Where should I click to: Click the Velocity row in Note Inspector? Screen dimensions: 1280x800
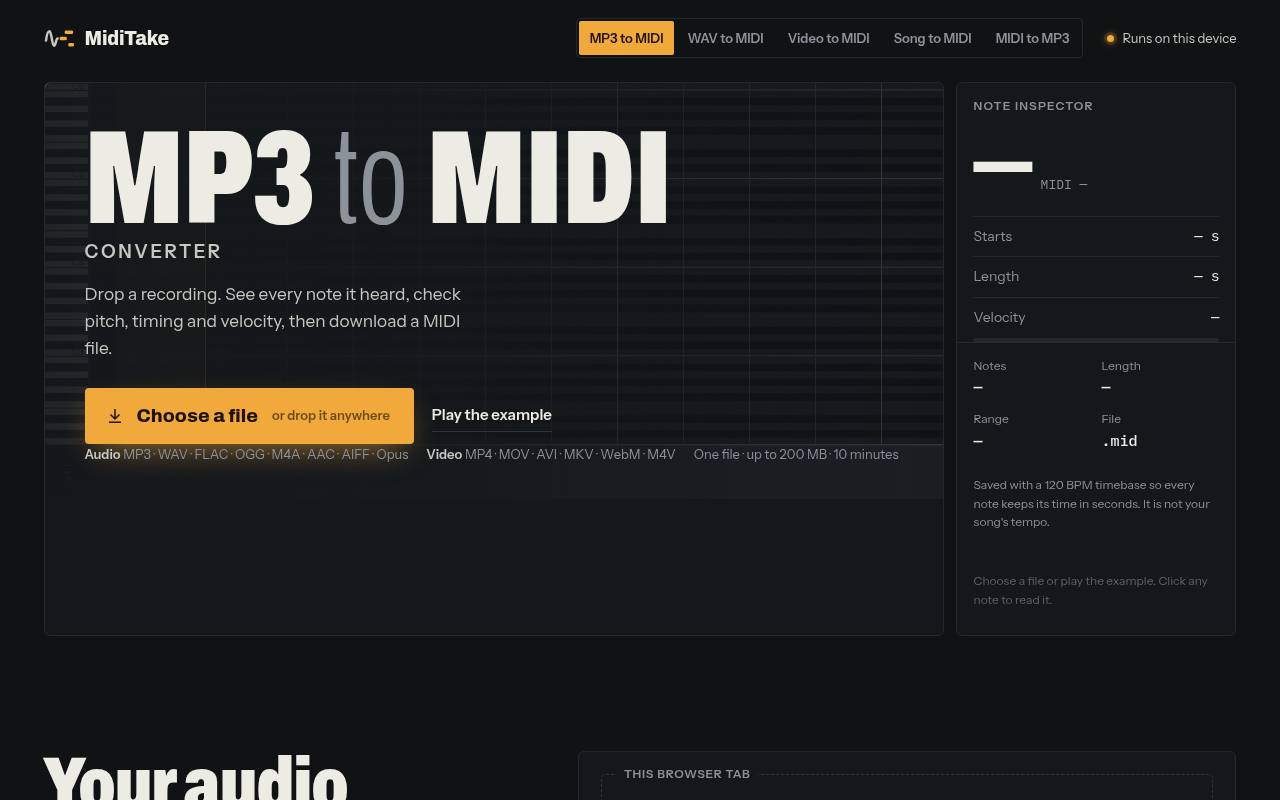coord(1096,317)
